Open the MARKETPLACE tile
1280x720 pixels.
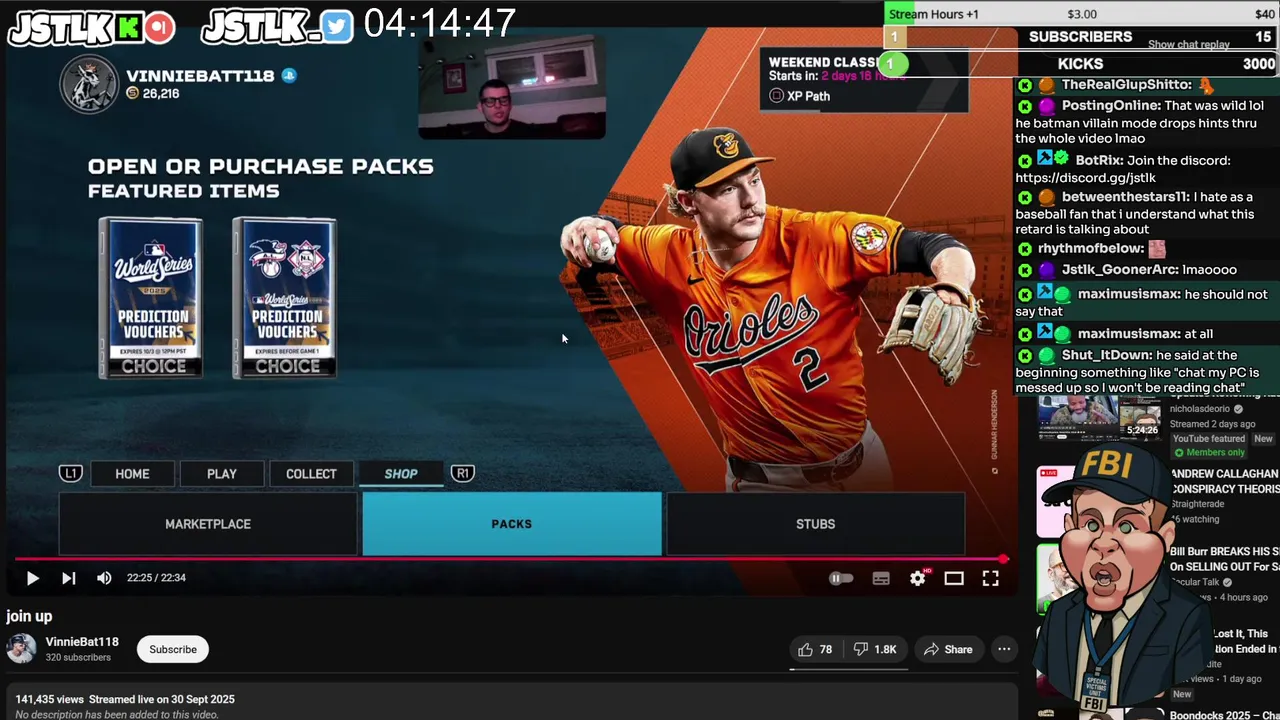208,524
